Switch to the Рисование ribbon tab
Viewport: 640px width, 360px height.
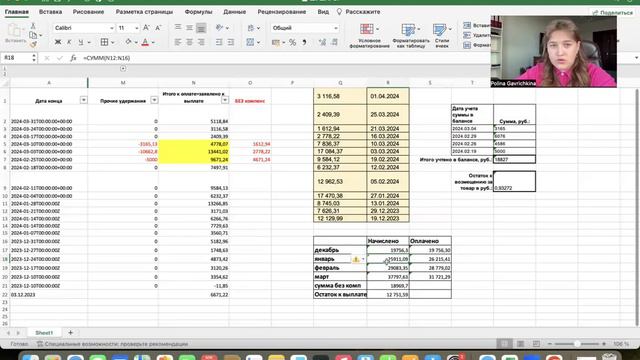tap(88, 12)
